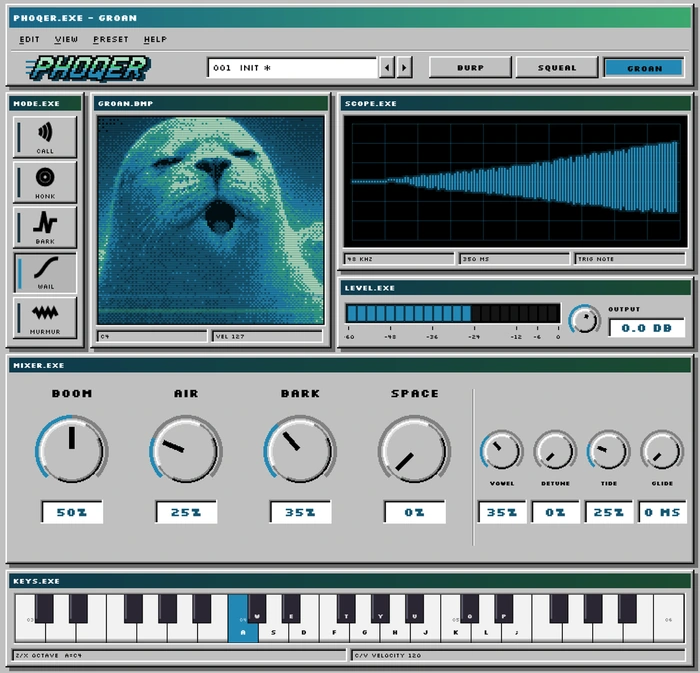Play the white key labeled H

click(x=395, y=631)
